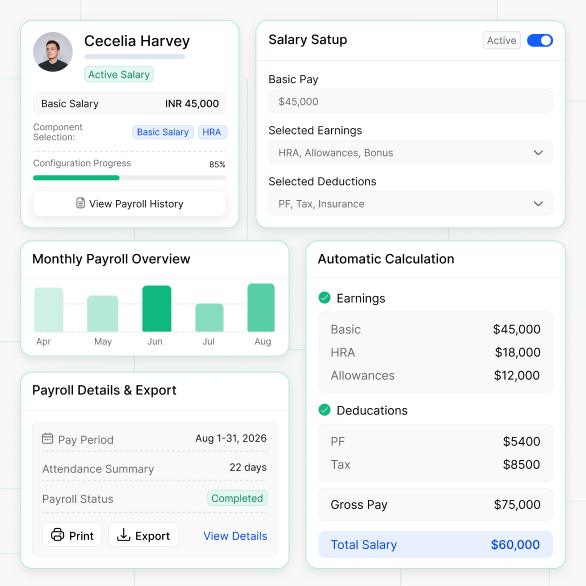Open the View Details link
Image resolution: width=586 pixels, height=586 pixels.
235,536
